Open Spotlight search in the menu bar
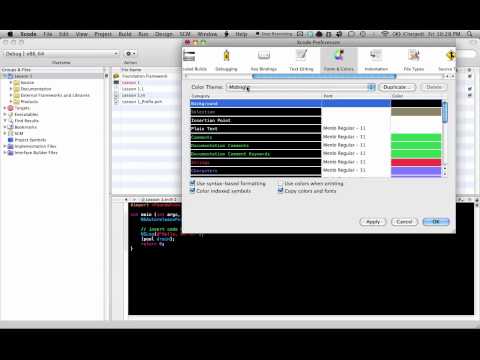This screenshot has width=480, height=360. [x=470, y=34]
